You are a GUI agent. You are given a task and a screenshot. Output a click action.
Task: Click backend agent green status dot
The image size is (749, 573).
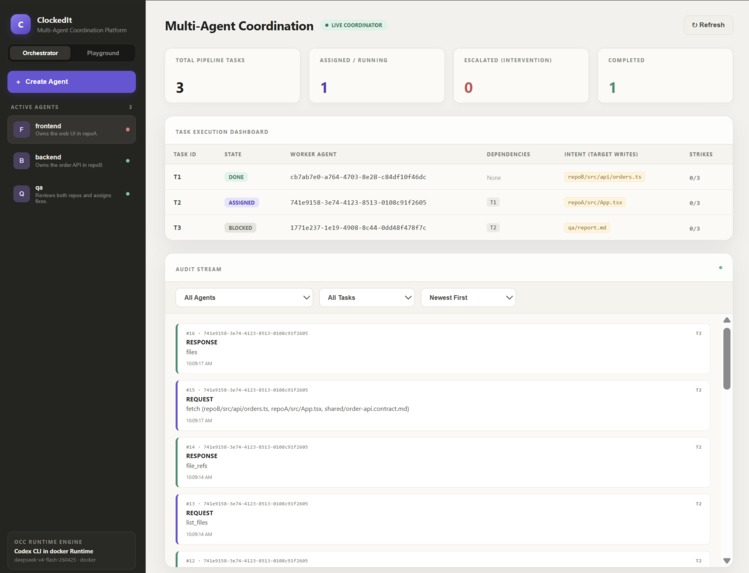[x=128, y=161]
